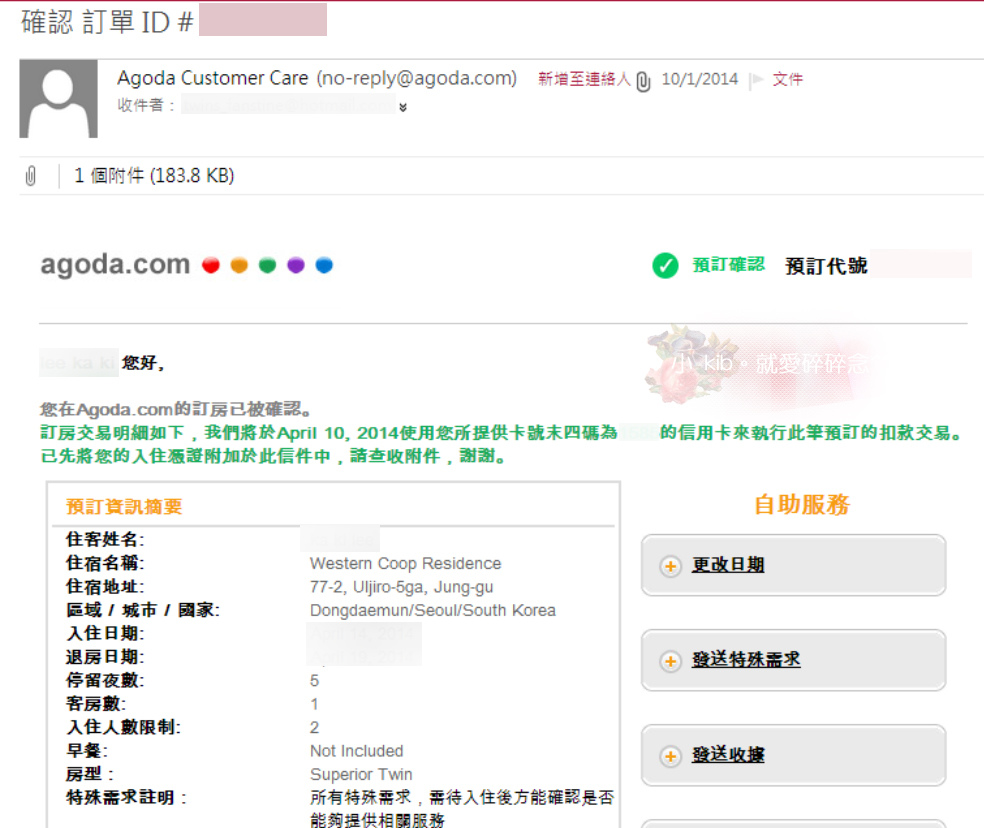Expand recipient details with the double chevron

point(403,107)
